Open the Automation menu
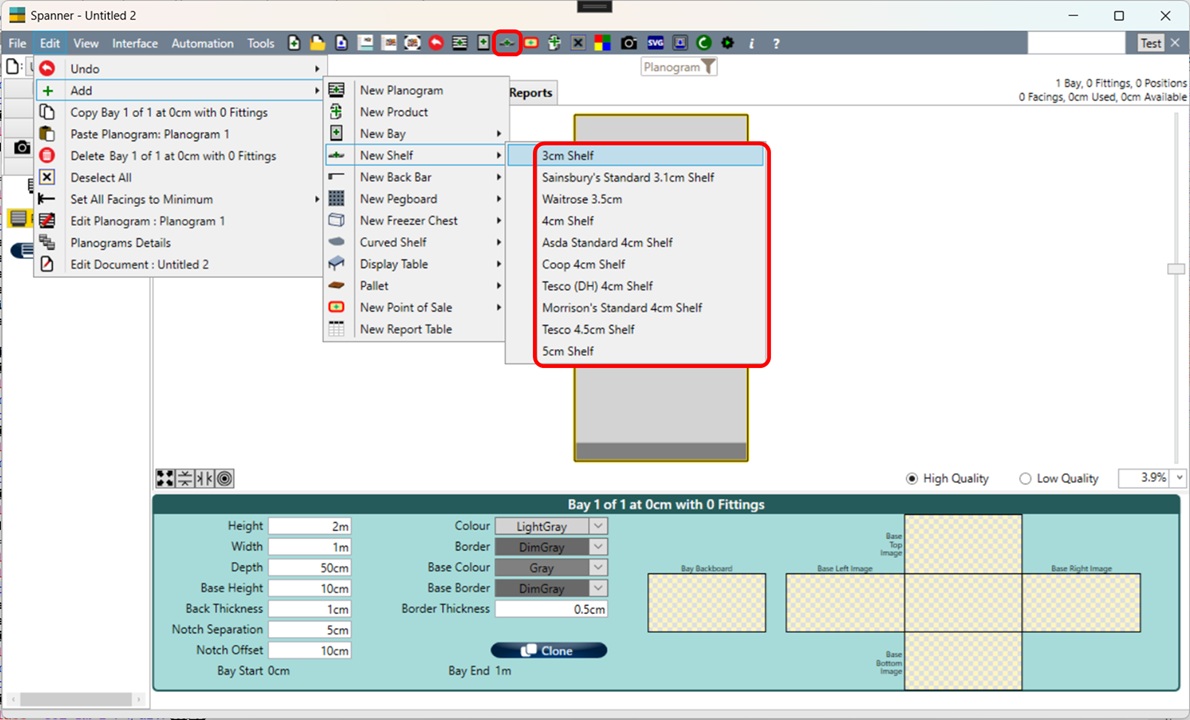Screen dimensions: 1190x720 202,43
